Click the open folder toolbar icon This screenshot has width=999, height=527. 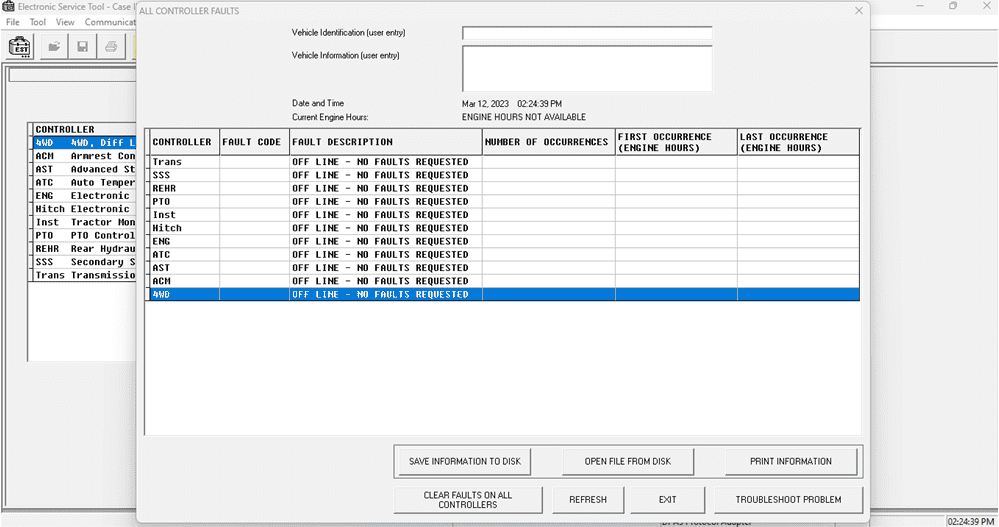(x=54, y=47)
